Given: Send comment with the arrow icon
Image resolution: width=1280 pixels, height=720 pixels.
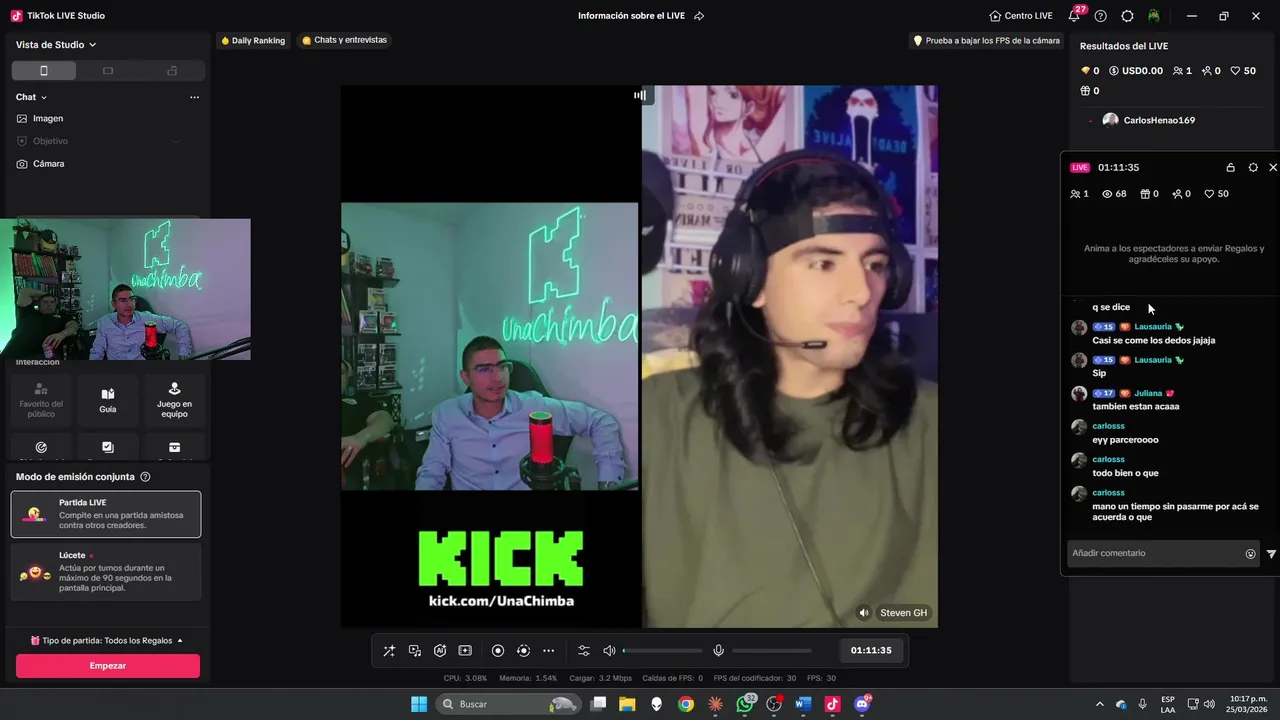Looking at the screenshot, I should (1271, 554).
